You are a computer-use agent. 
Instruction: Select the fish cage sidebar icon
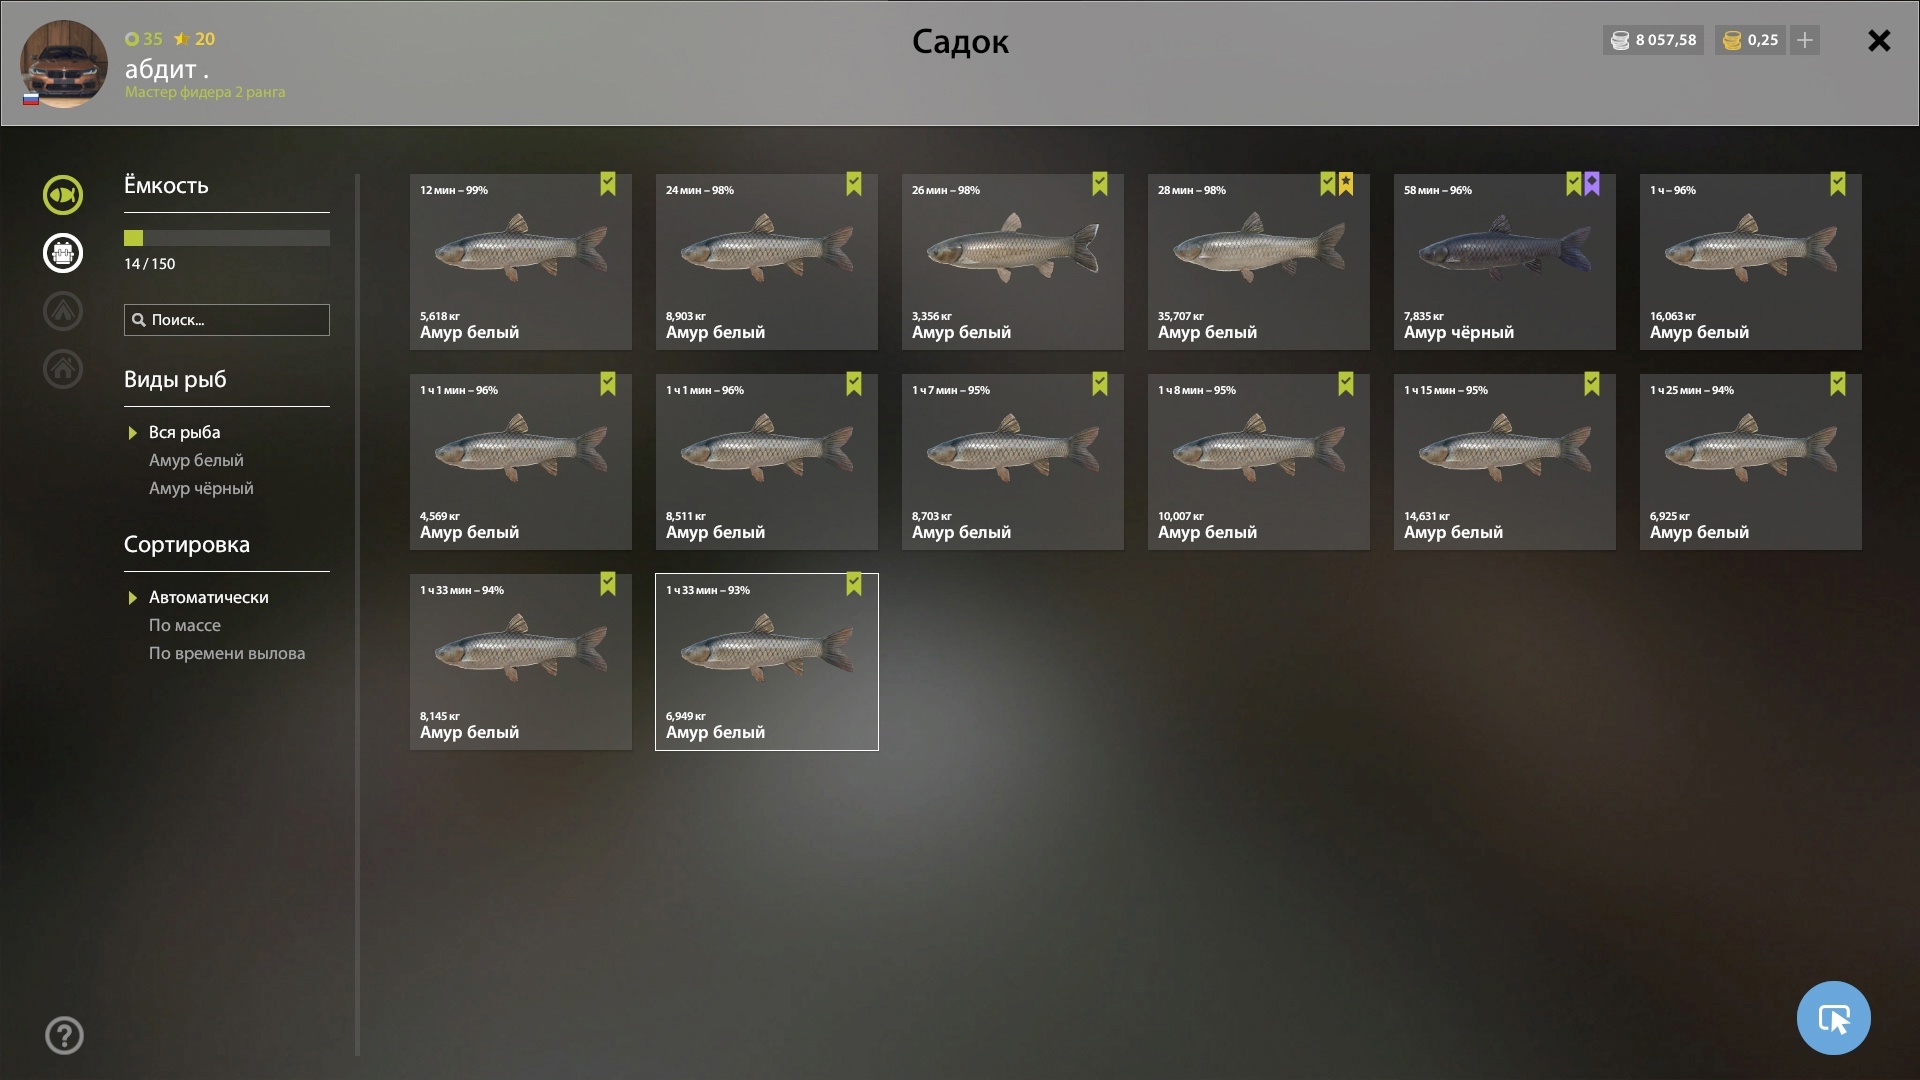[63, 253]
